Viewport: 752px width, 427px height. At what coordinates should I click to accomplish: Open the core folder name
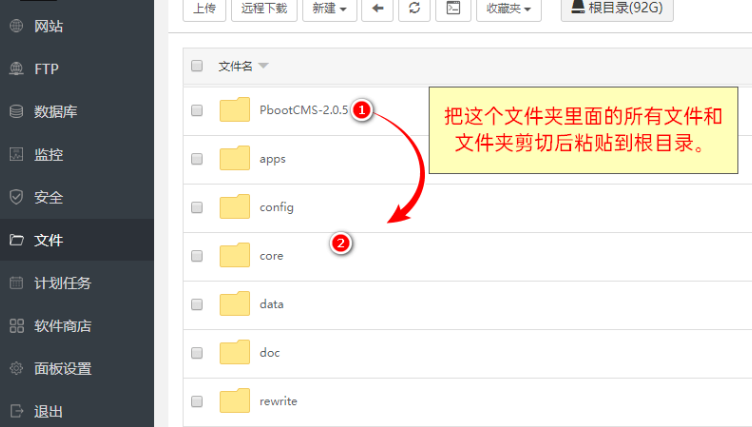271,256
